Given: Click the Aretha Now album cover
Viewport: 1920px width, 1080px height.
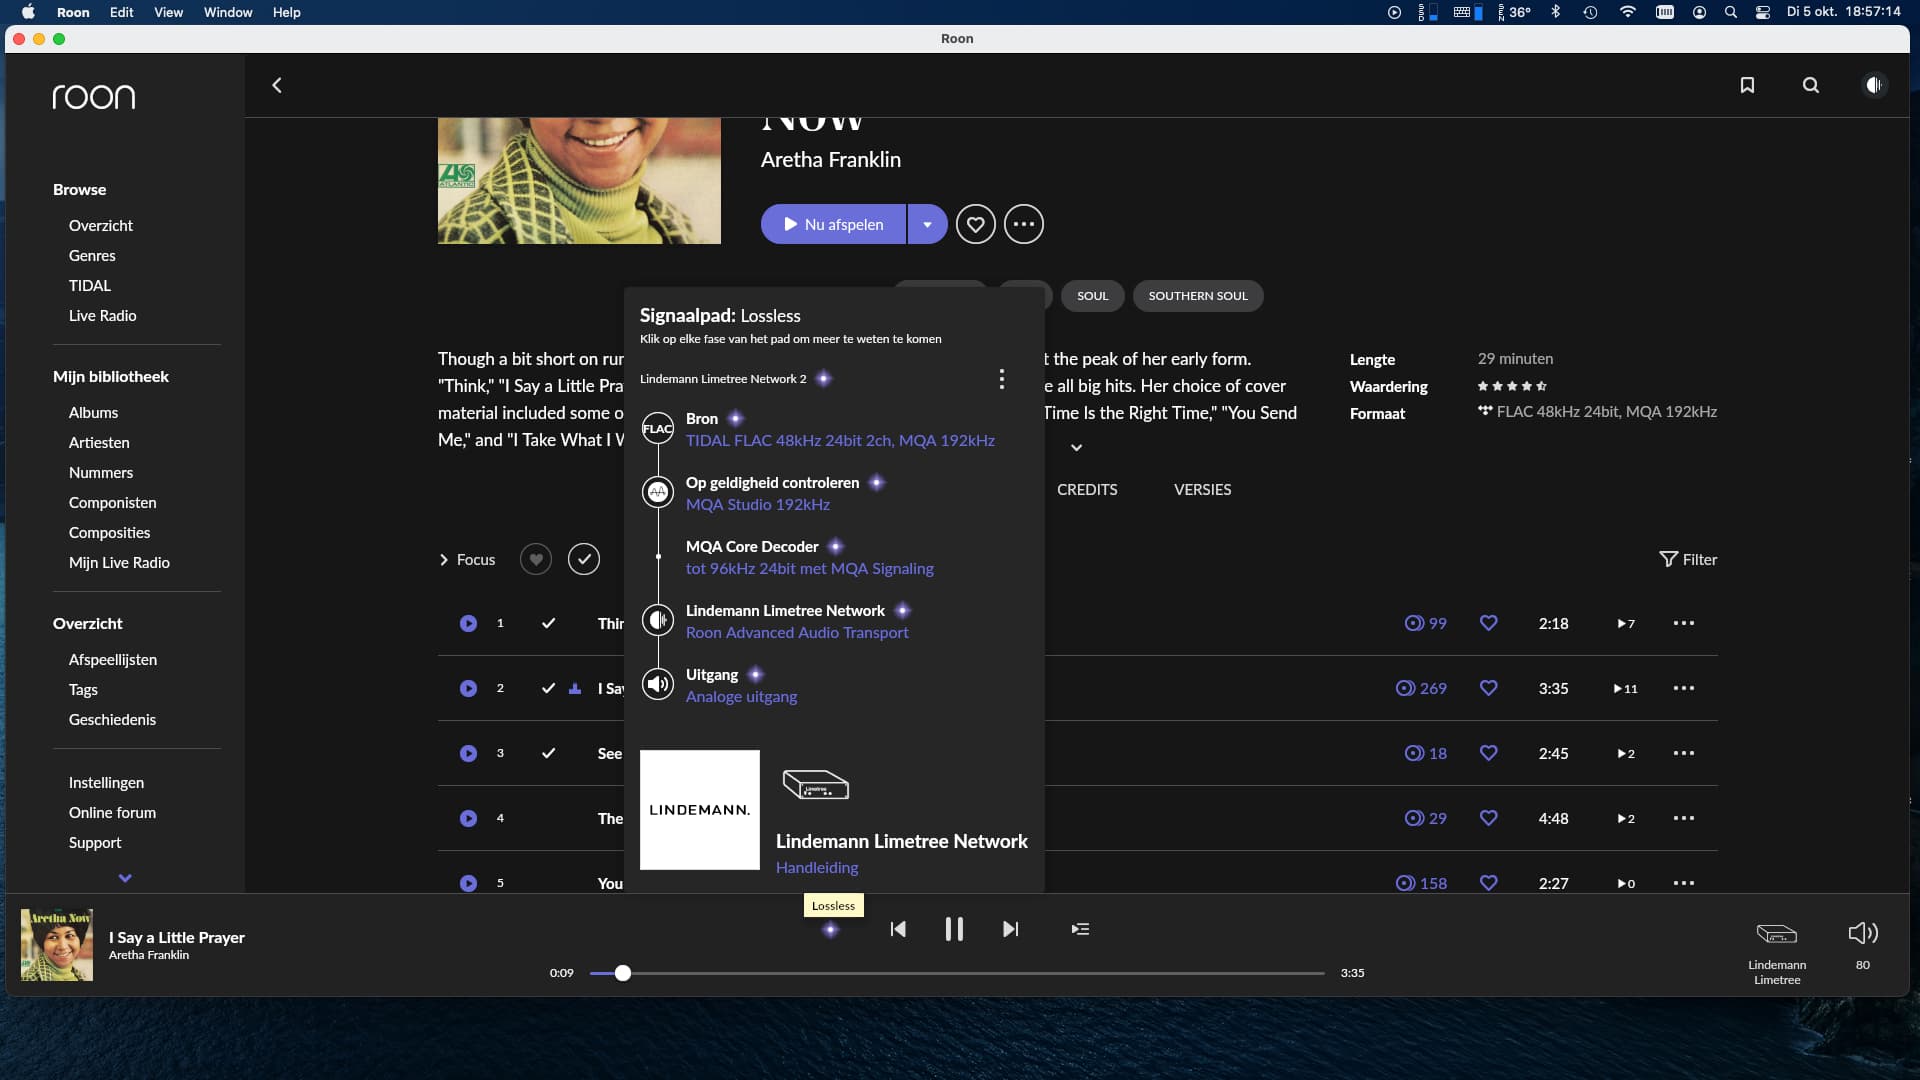Looking at the screenshot, I should click(x=579, y=181).
